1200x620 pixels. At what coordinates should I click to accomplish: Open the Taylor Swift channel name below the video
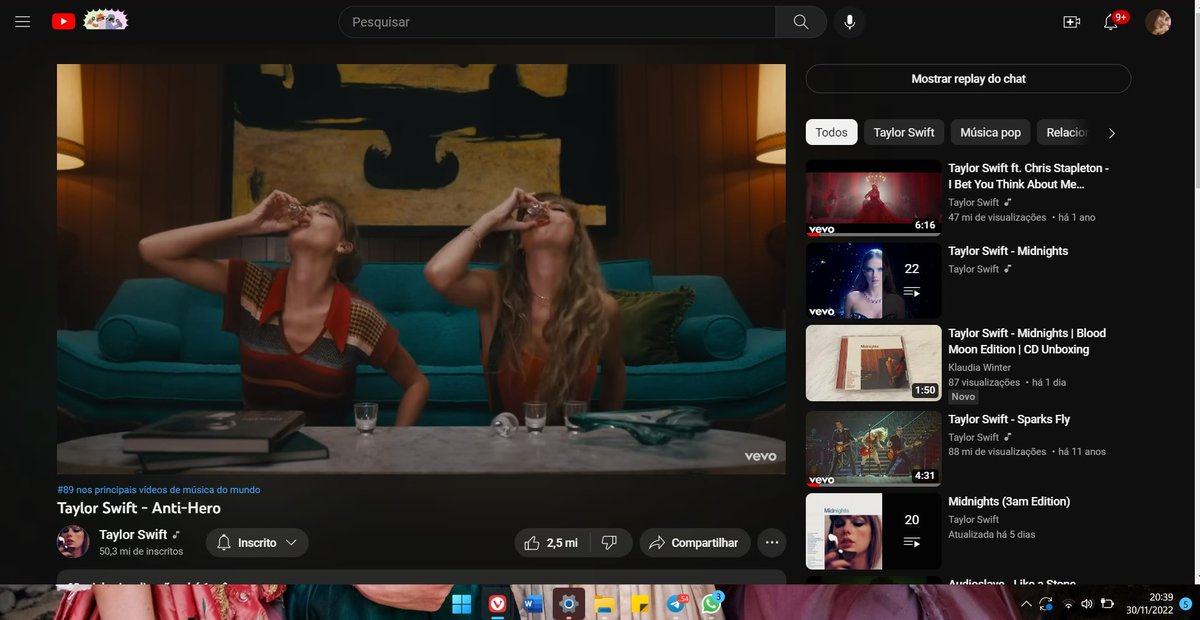133,535
